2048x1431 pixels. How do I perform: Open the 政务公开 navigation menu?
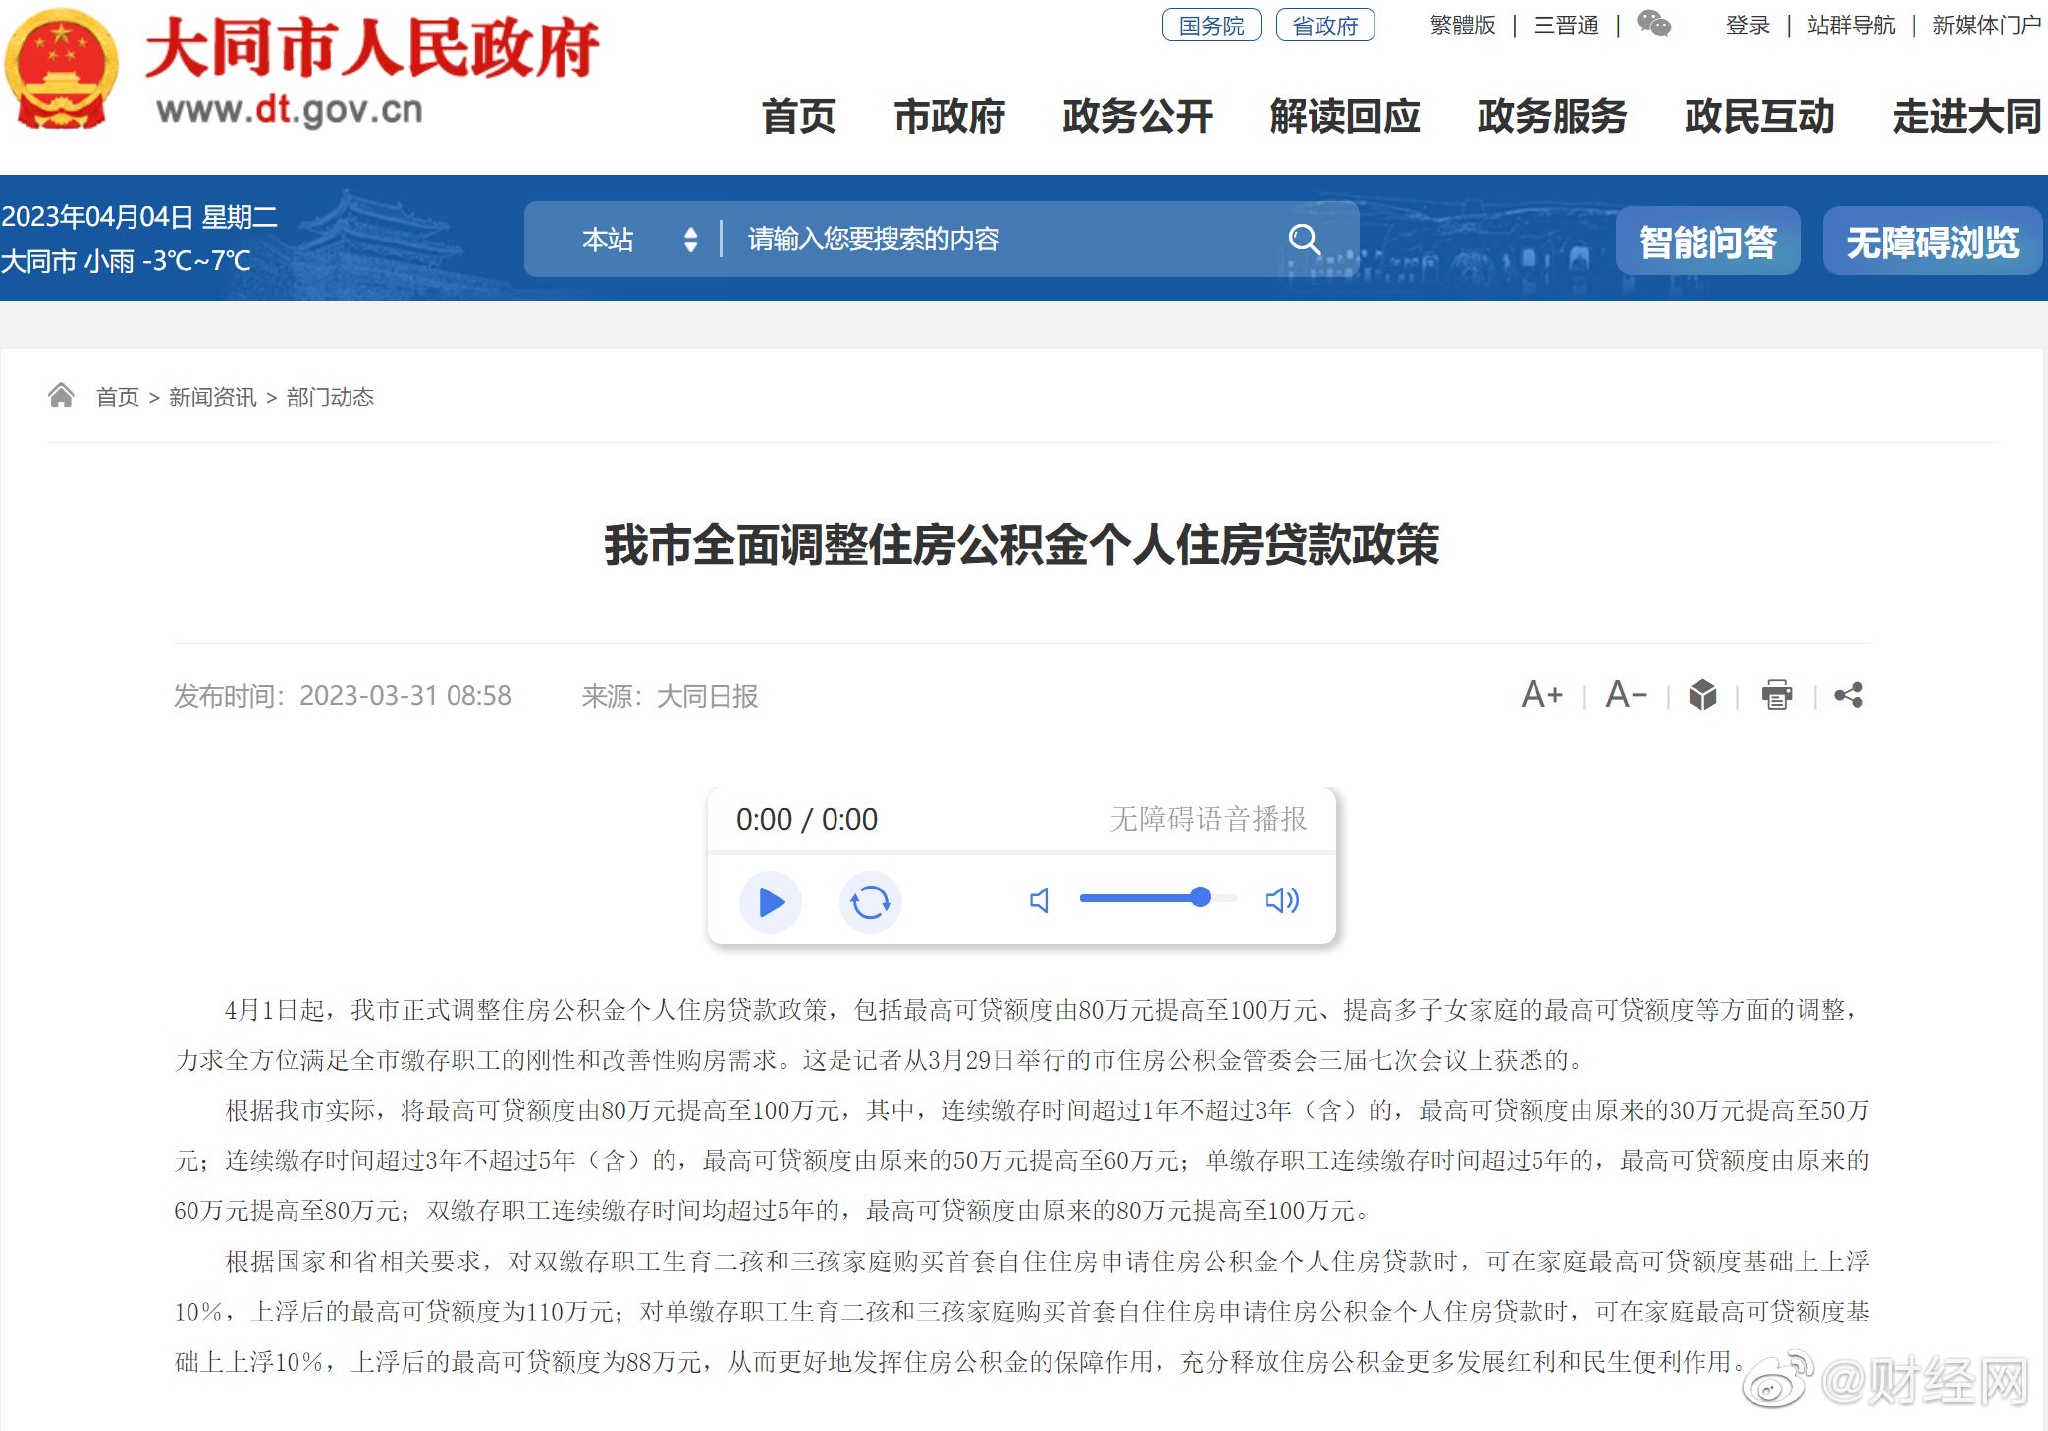coord(1137,117)
